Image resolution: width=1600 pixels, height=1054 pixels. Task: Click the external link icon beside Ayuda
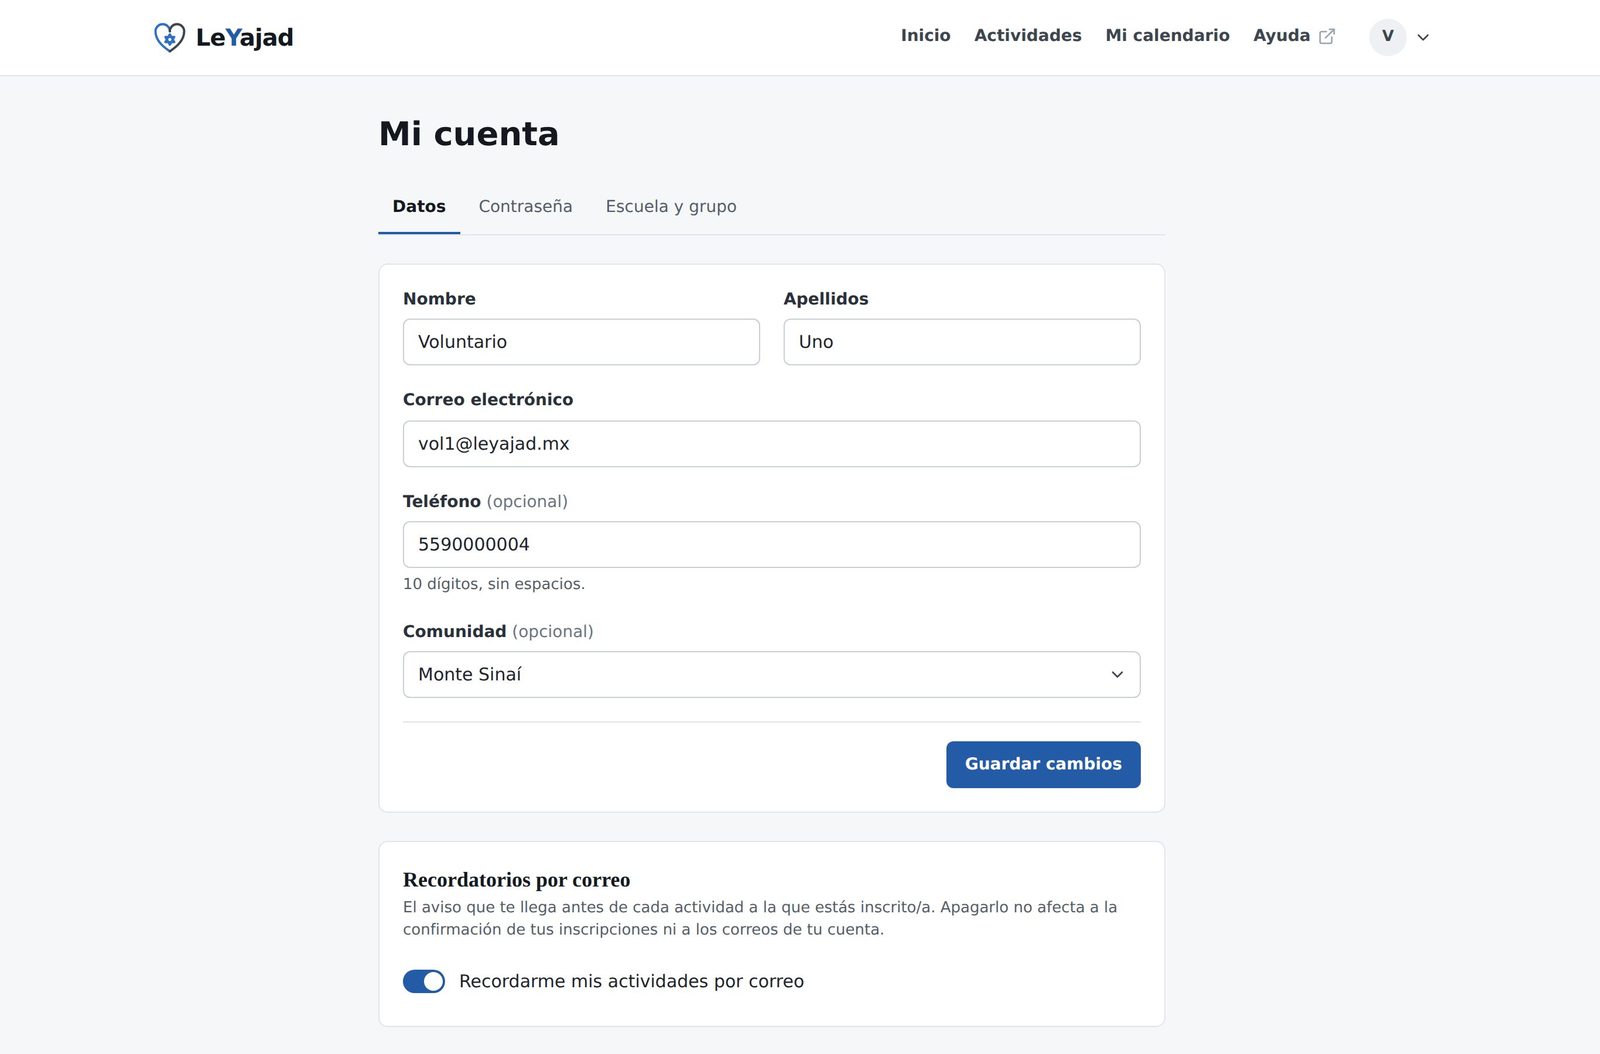1327,36
